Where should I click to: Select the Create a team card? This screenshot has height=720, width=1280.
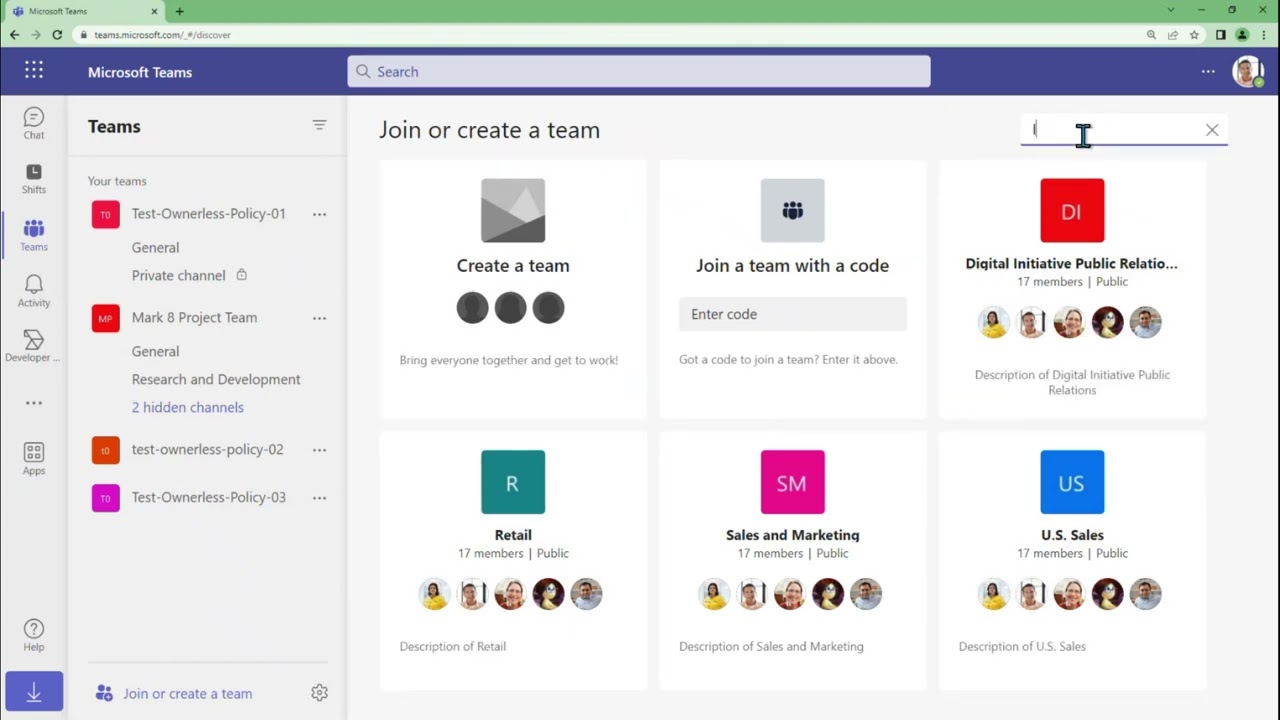[x=513, y=289]
